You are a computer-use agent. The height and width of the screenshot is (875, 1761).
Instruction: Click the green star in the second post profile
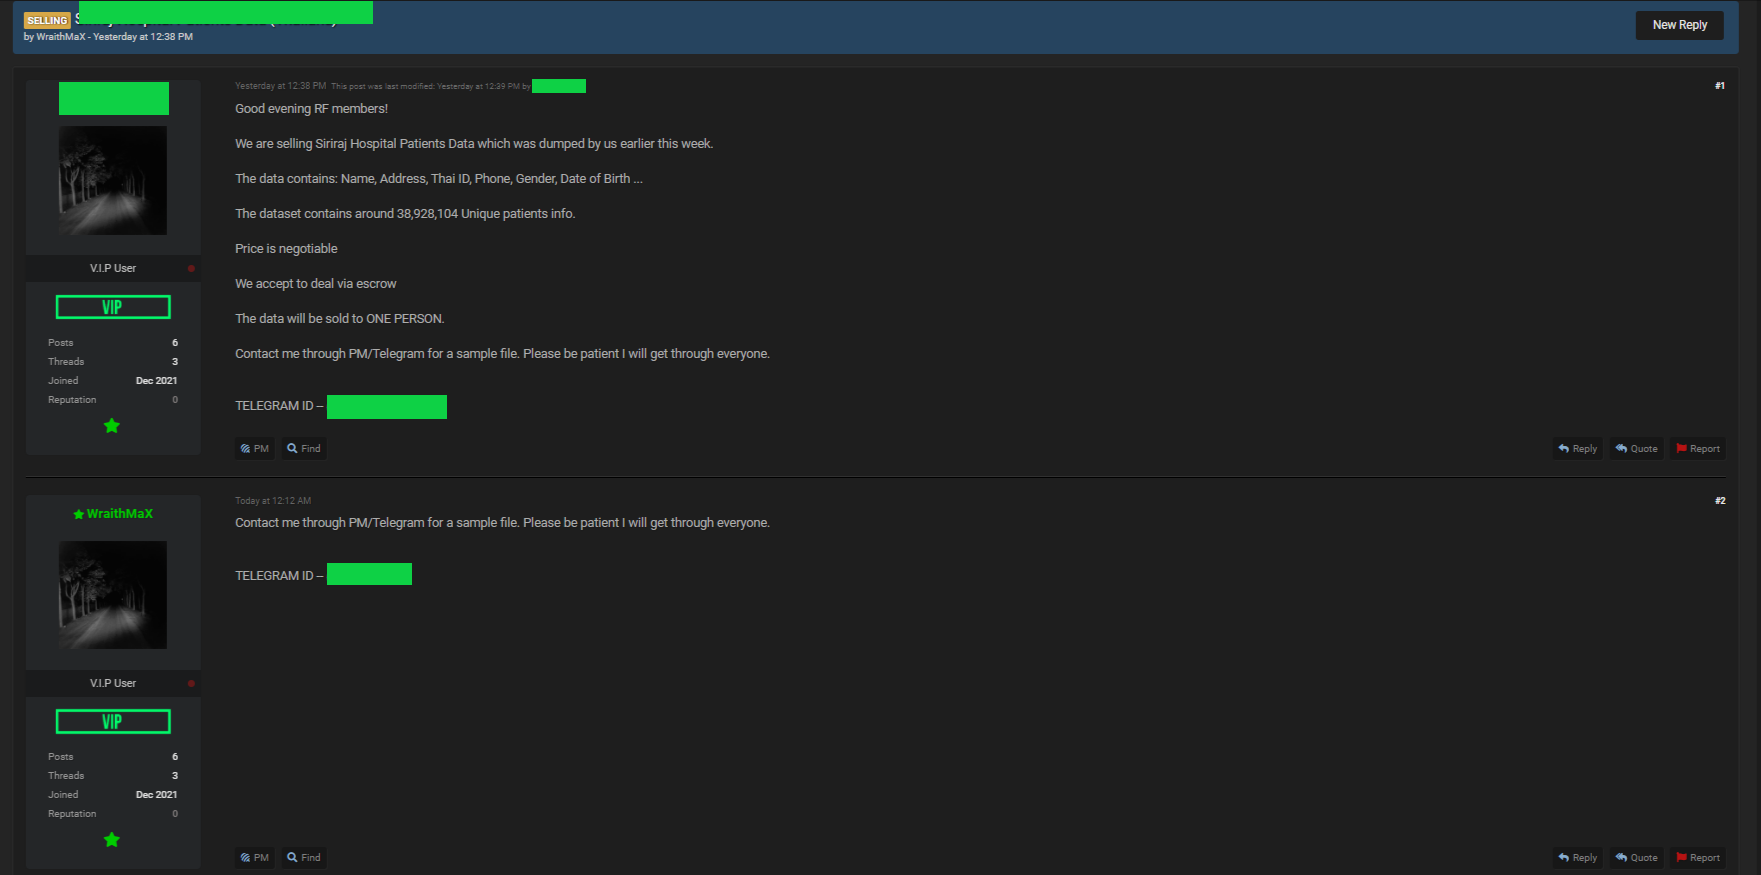[x=112, y=840]
